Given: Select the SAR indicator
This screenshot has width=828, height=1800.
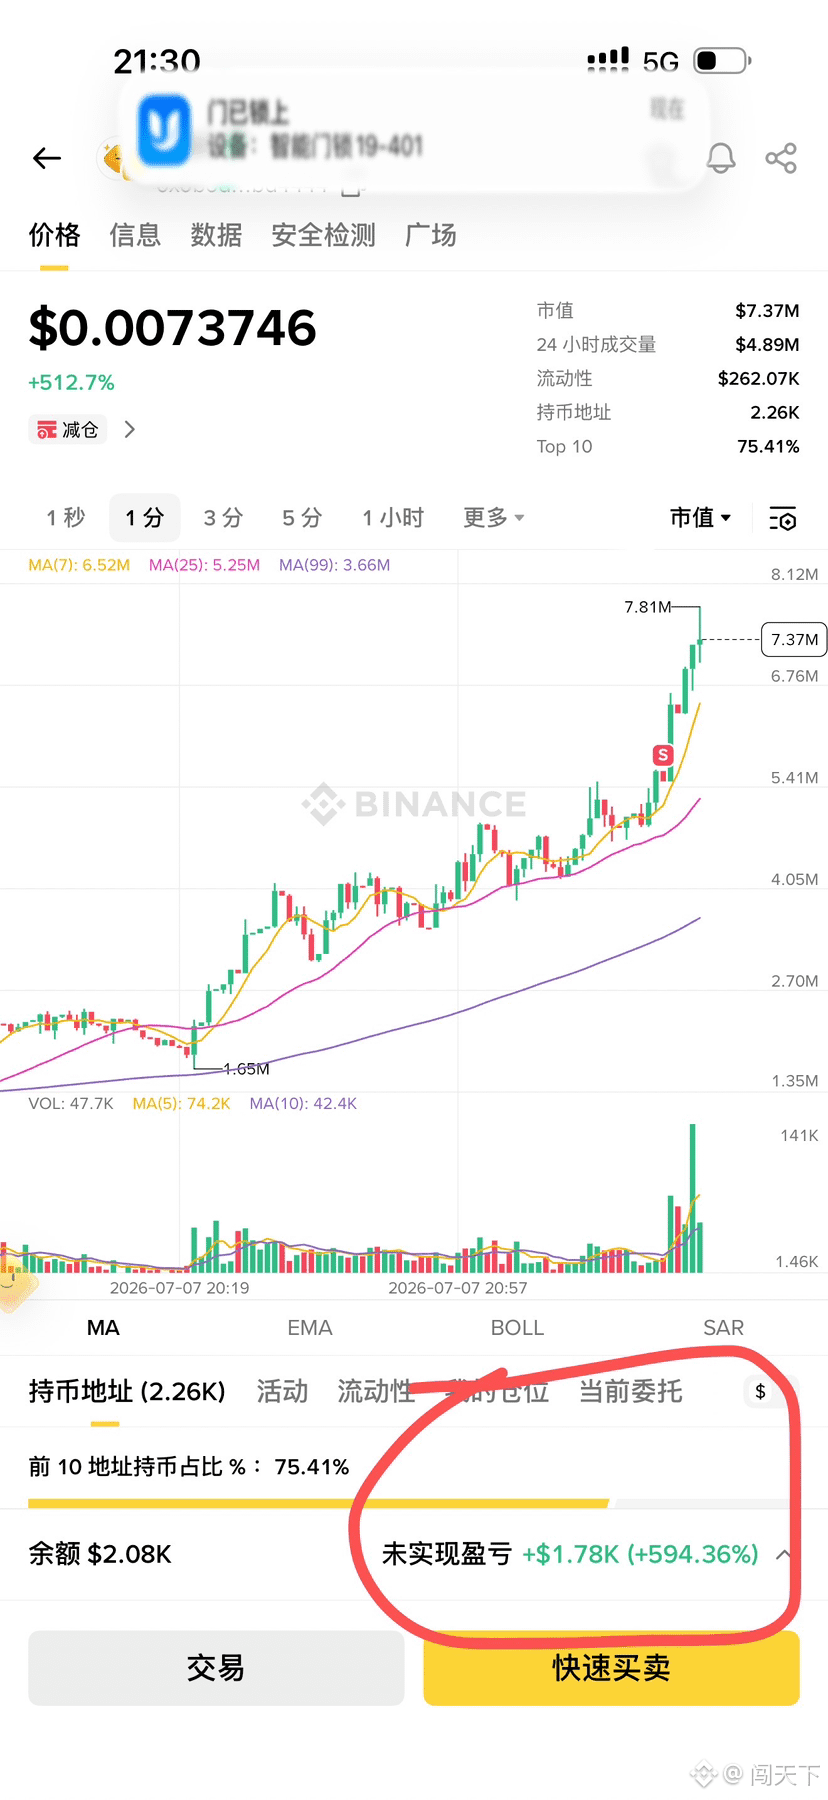Looking at the screenshot, I should coord(724,1328).
